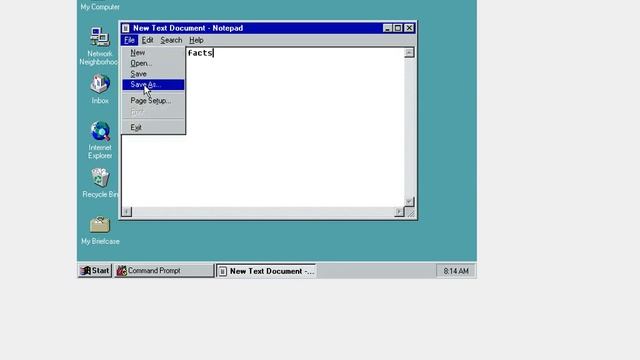
Task: Open the Search menu
Action: pyautogui.click(x=171, y=40)
